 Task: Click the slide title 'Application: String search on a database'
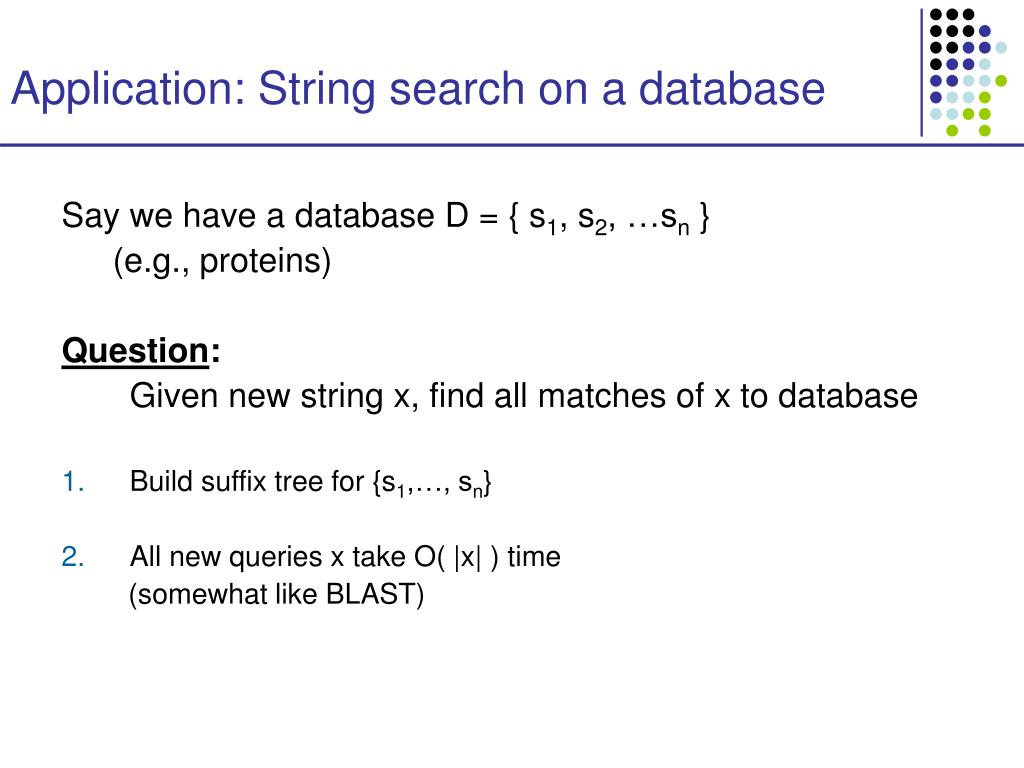point(418,89)
